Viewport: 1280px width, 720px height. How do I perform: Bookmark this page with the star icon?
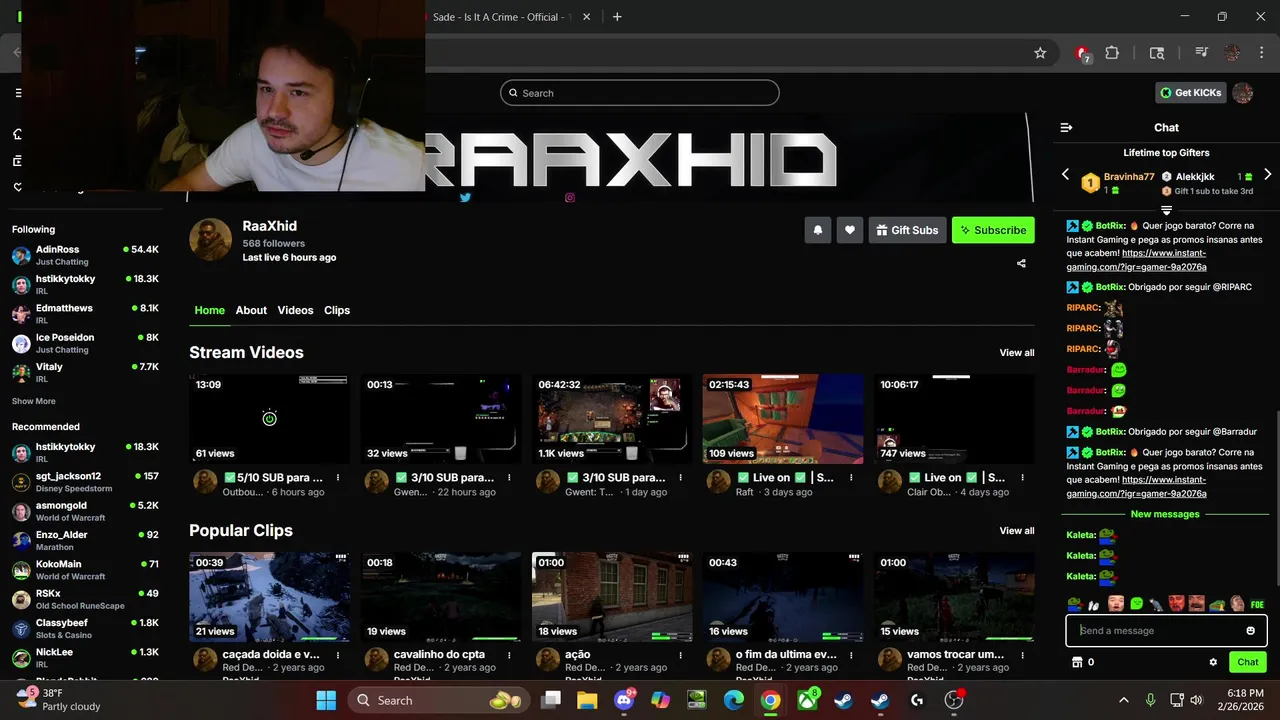pos(1040,53)
